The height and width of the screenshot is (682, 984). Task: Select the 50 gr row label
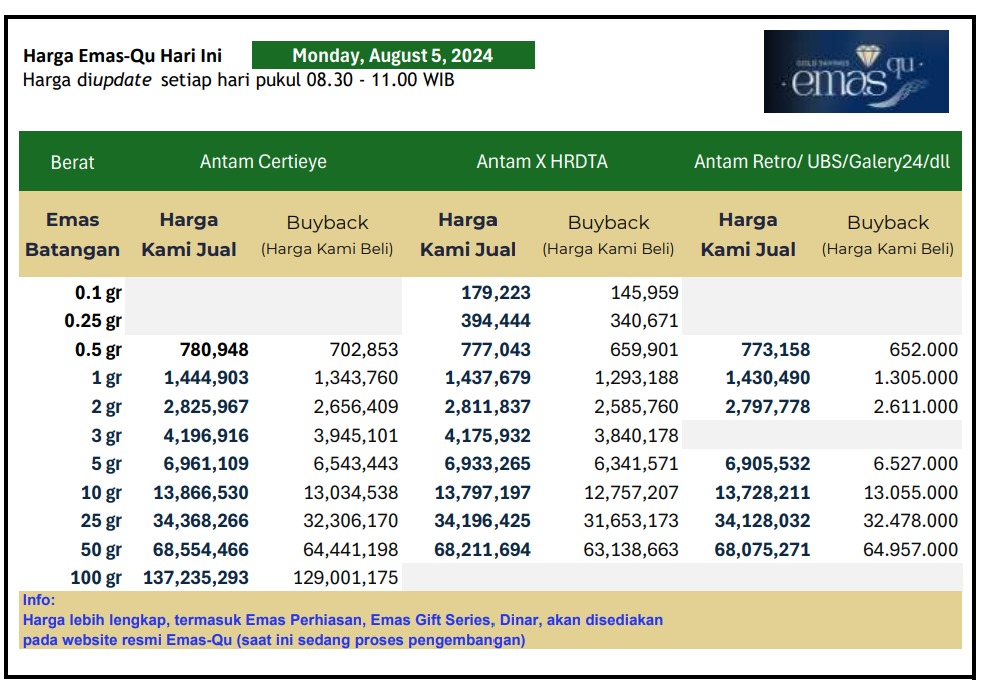(102, 550)
